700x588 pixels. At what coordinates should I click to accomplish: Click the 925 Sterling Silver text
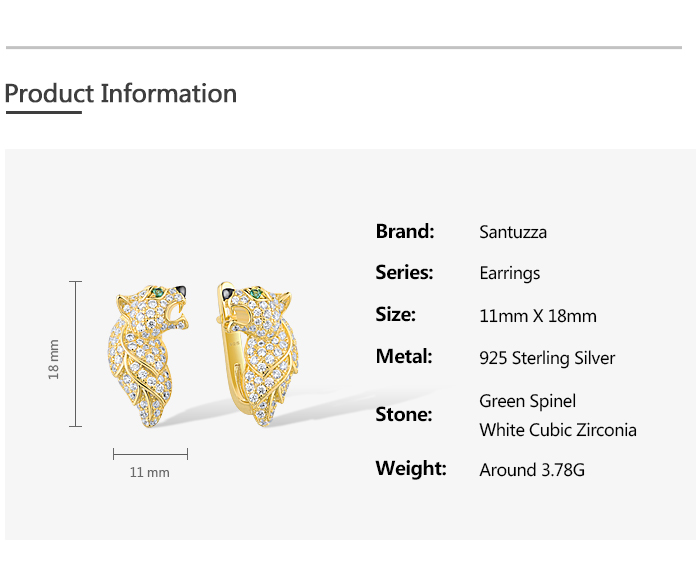(547, 358)
